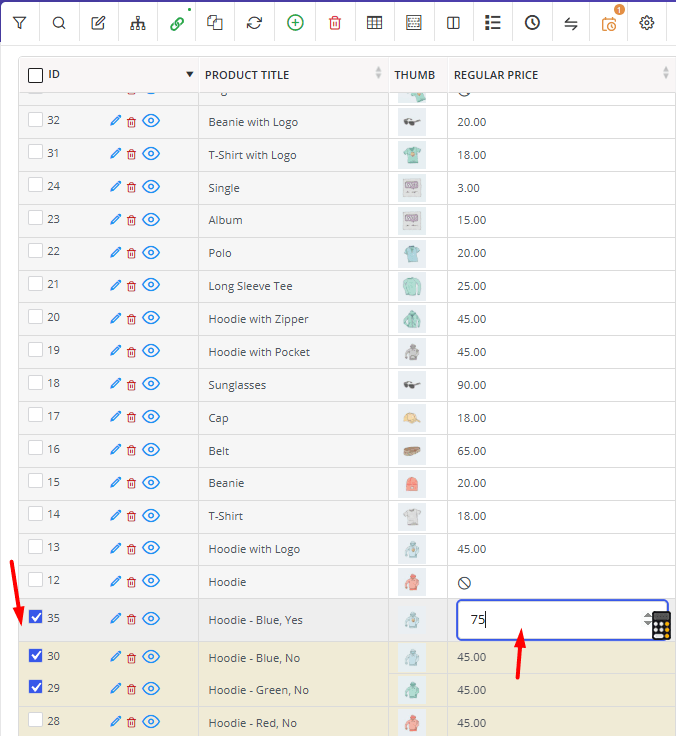Open settings gear icon
Screen dimensions: 676x736
(647, 23)
